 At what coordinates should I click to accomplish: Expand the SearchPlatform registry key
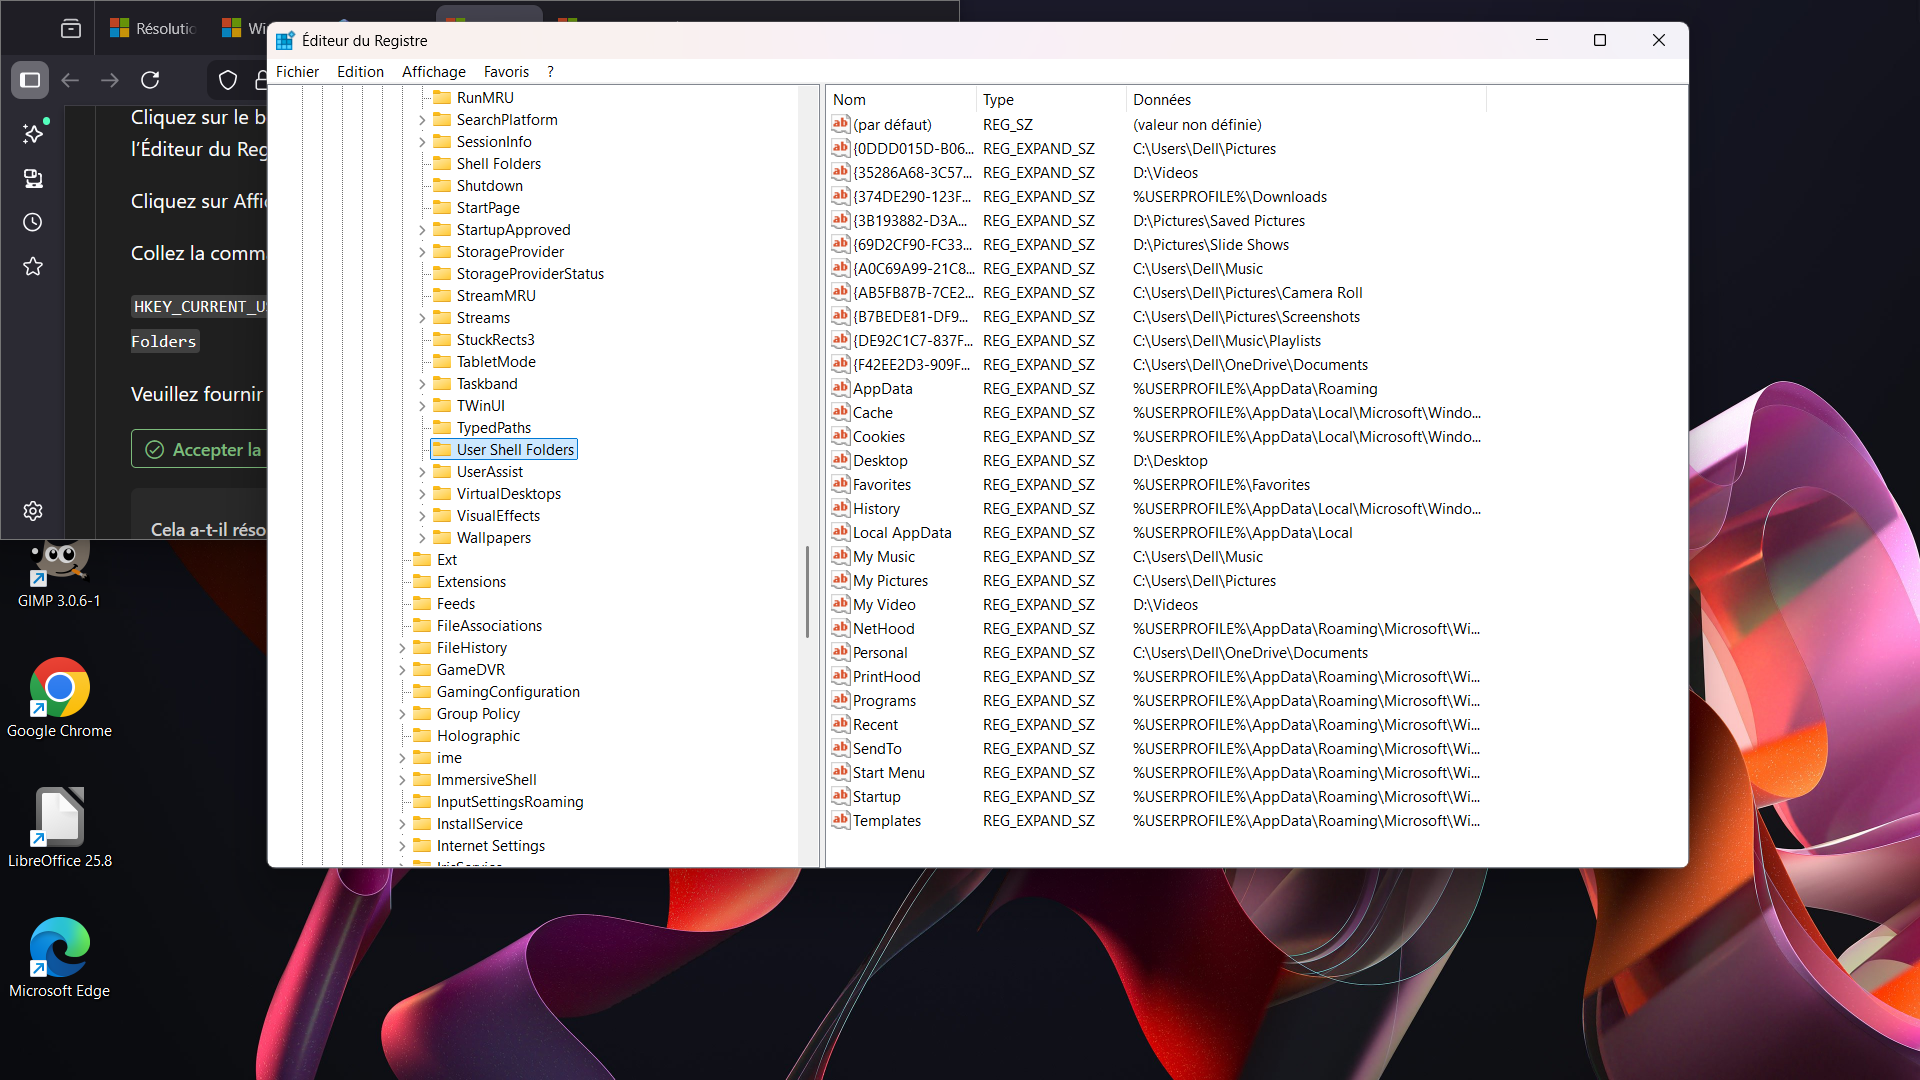pyautogui.click(x=422, y=120)
